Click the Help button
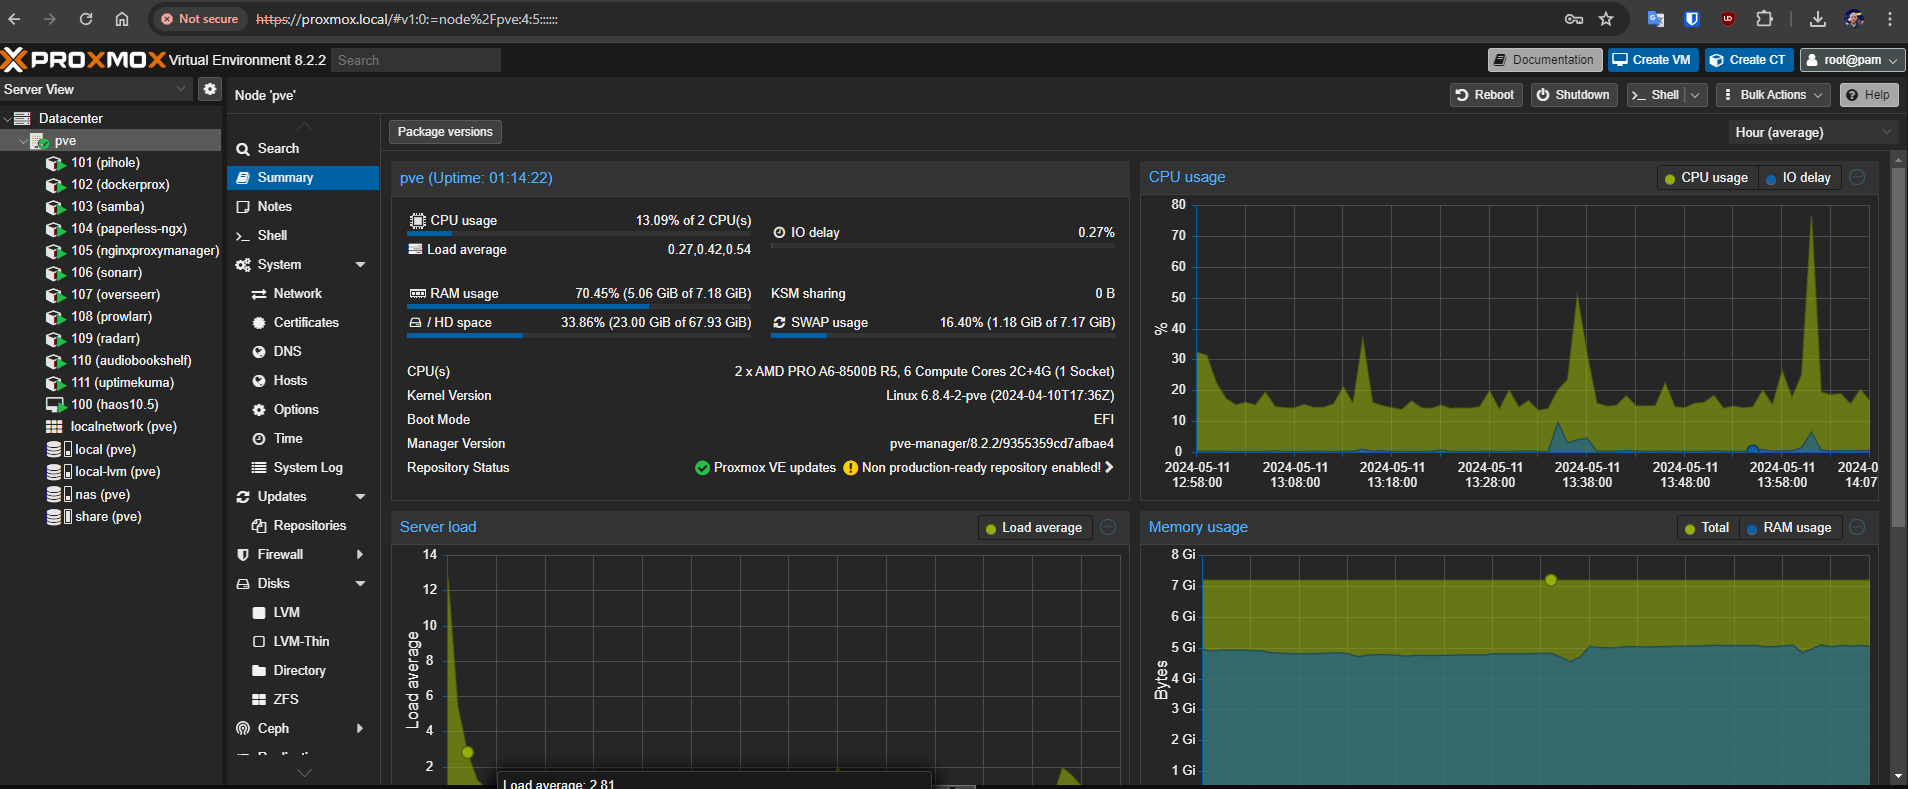This screenshot has width=1908, height=789. (x=1868, y=95)
